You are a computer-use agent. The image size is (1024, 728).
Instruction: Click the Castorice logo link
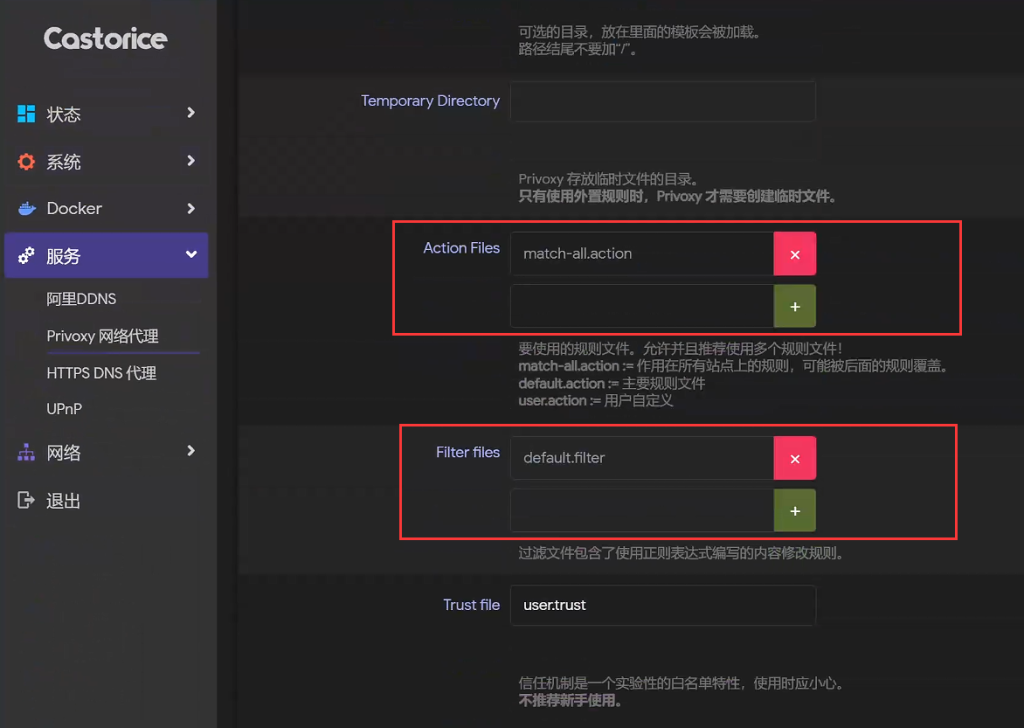coord(105,39)
